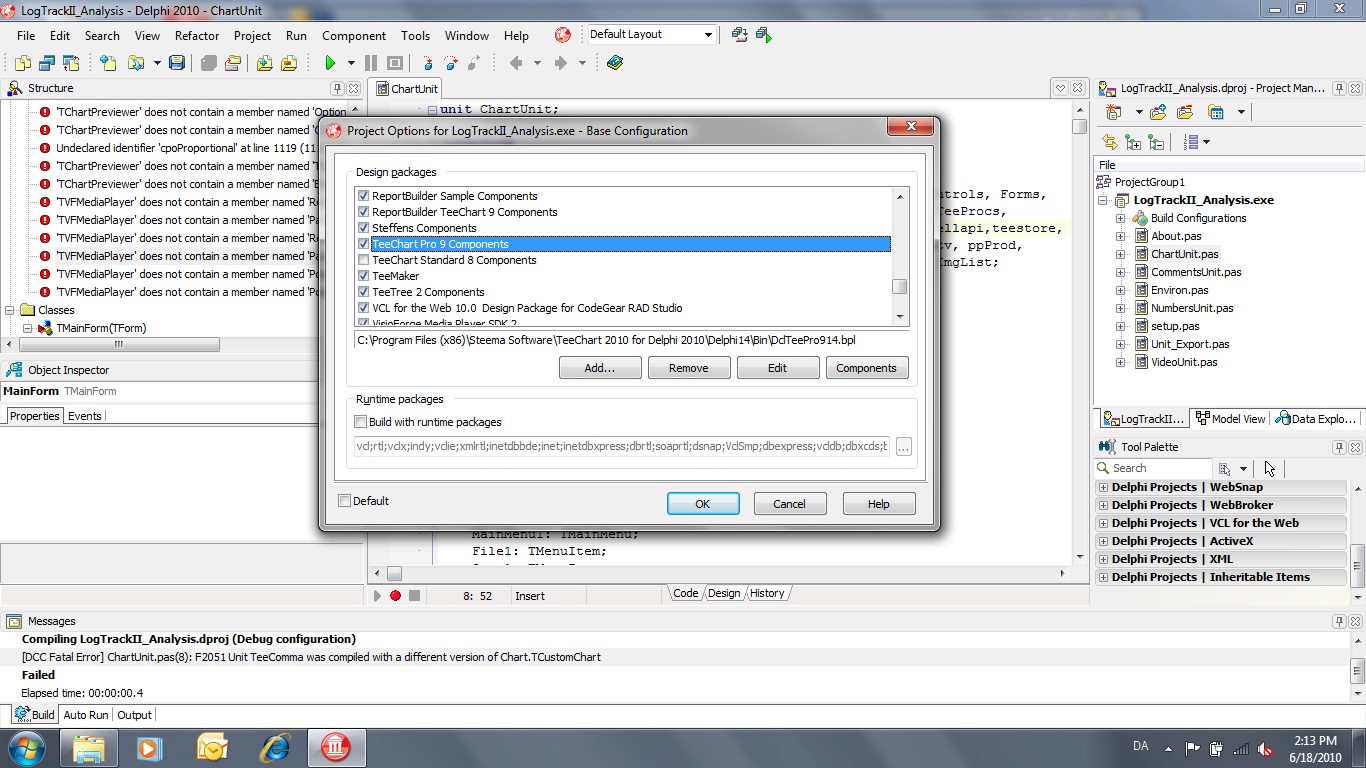Uncheck Steffens Components package
The width and height of the screenshot is (1366, 768).
pyautogui.click(x=364, y=228)
